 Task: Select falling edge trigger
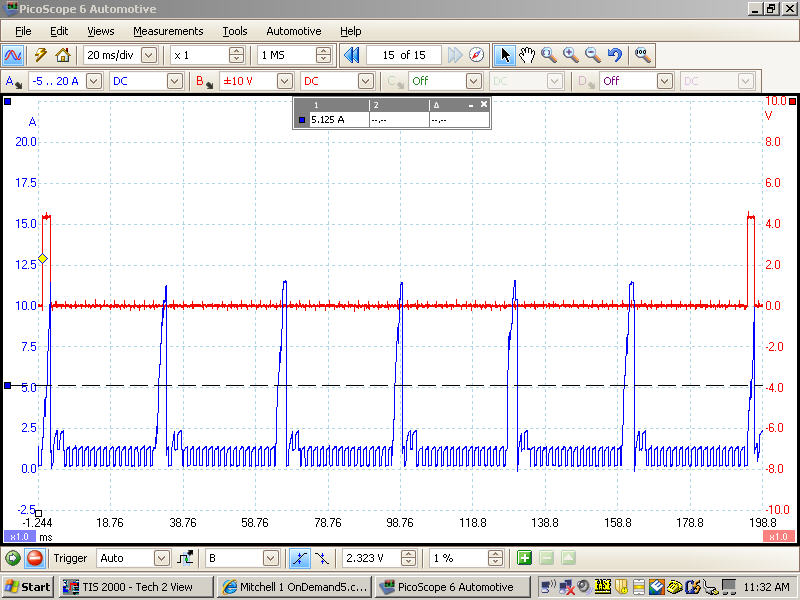tap(322, 558)
